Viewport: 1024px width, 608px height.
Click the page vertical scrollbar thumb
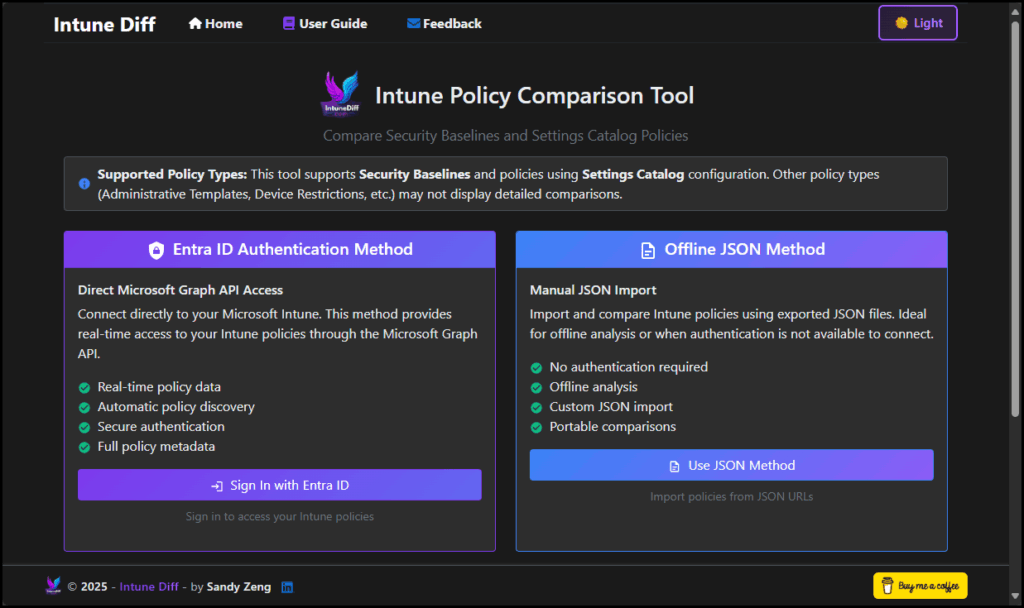point(1015,219)
